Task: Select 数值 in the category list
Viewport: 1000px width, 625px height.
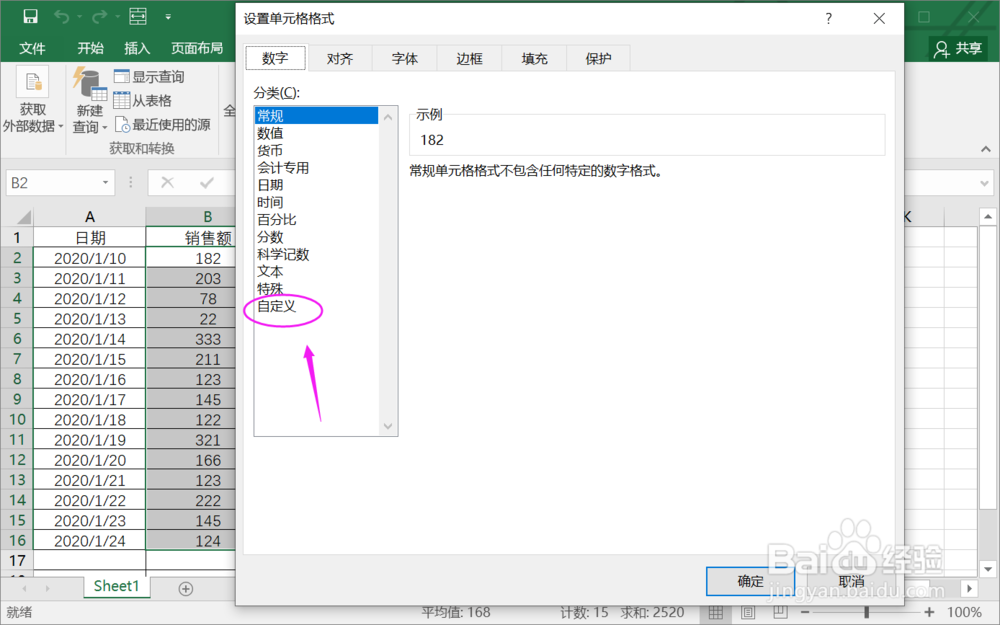Action: (x=316, y=133)
